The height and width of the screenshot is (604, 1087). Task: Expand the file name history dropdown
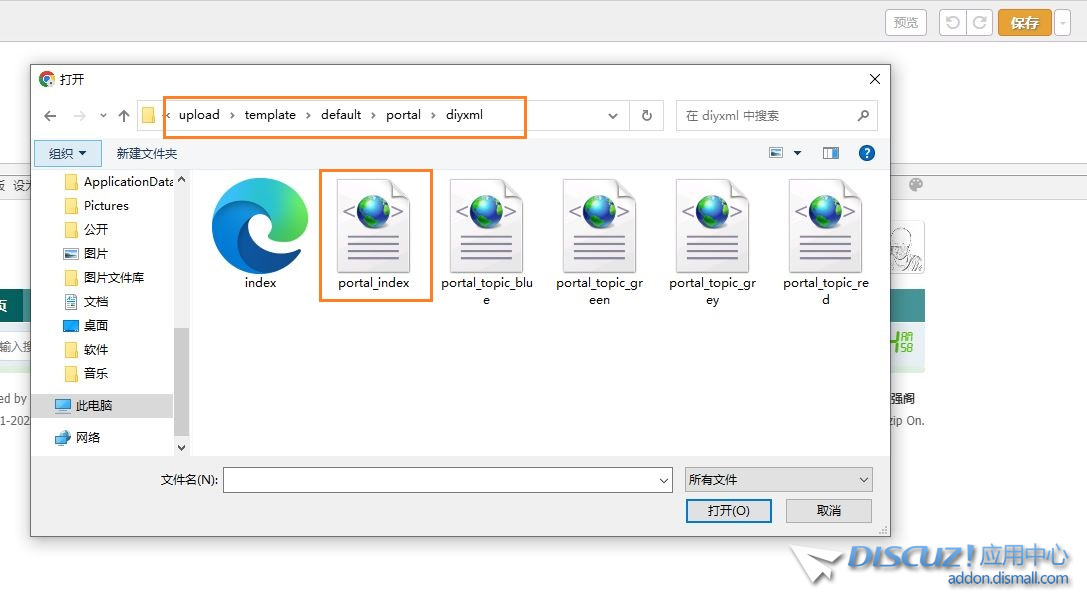pos(664,481)
